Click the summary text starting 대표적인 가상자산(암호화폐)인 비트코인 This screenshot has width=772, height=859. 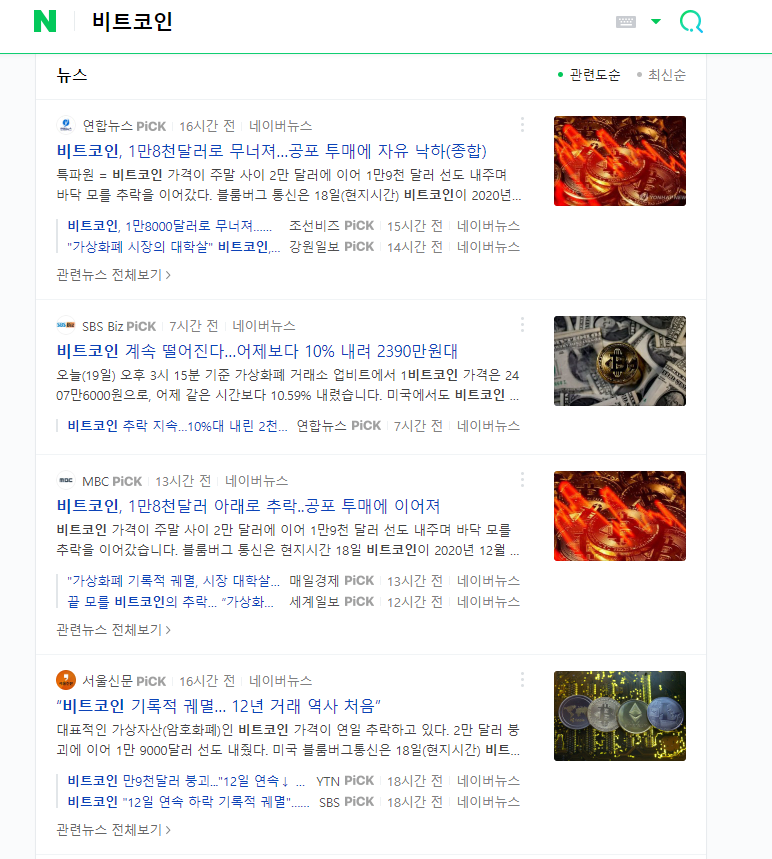click(288, 740)
